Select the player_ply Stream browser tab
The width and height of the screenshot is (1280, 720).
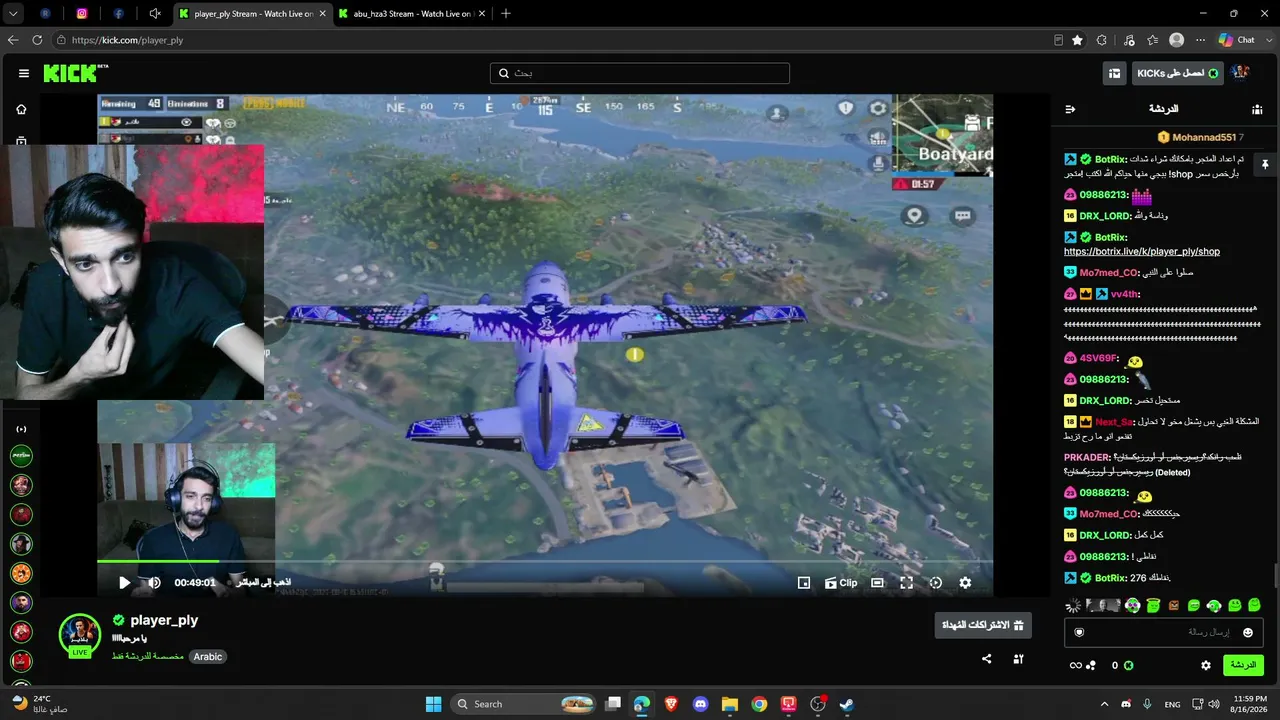pos(251,14)
